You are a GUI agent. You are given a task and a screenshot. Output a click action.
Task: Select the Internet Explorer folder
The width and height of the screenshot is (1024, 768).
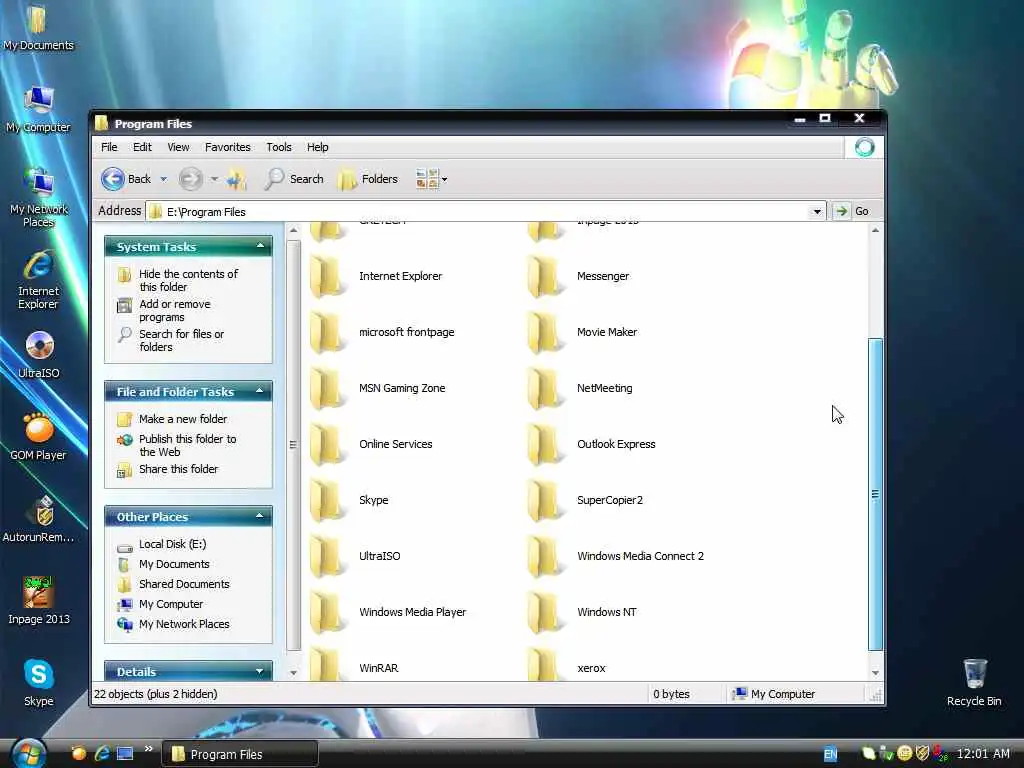[376, 276]
